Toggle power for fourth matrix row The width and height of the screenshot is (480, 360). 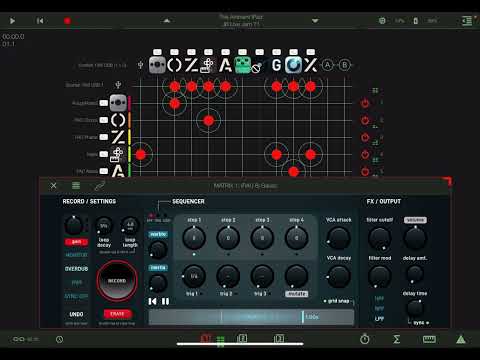[x=365, y=154]
